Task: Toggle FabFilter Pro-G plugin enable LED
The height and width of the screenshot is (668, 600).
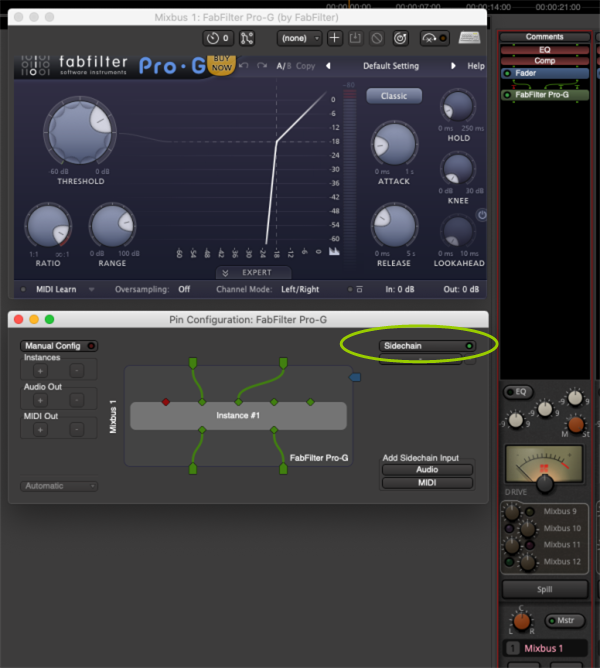Action: (x=507, y=95)
